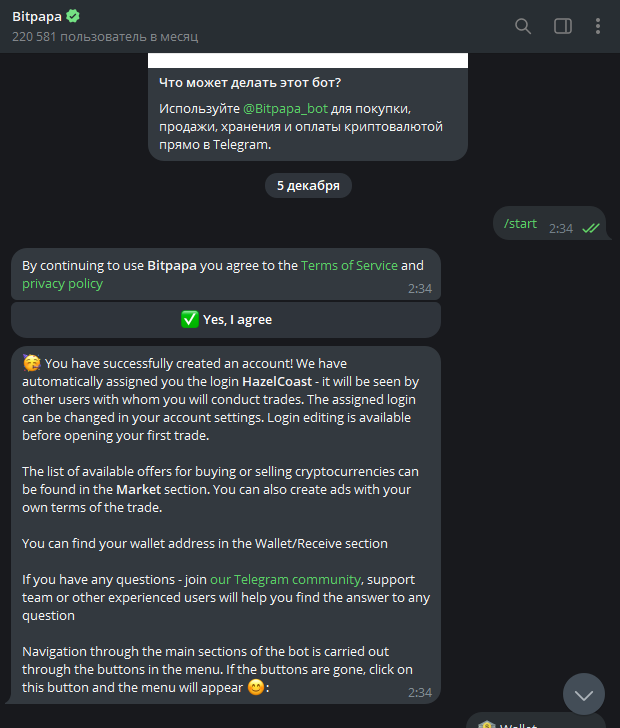Jump to latest messages with down chevron
The width and height of the screenshot is (620, 728).
point(583,693)
